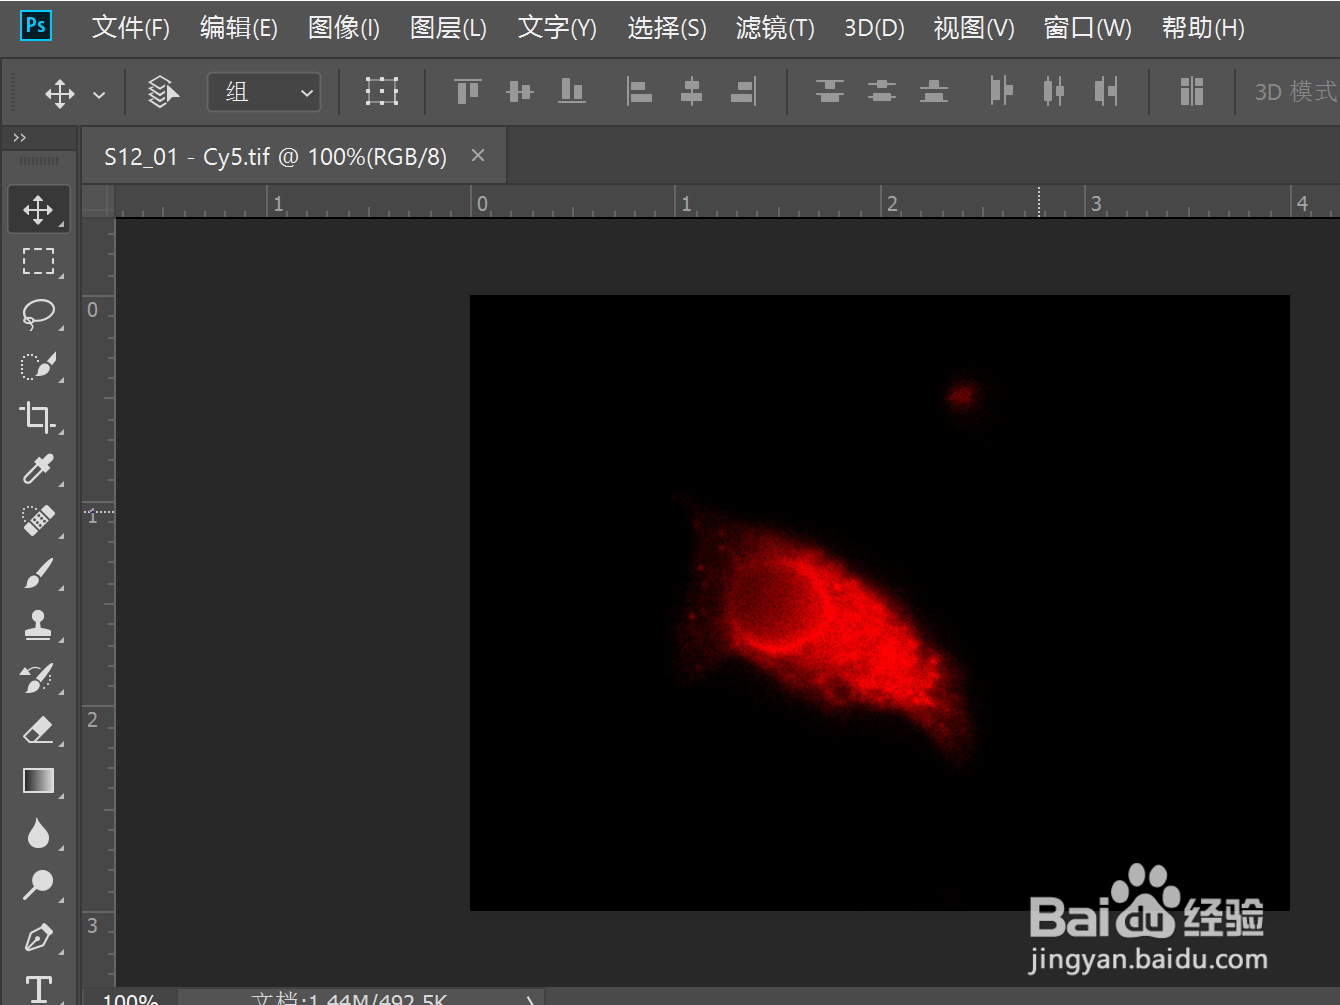Click Align Vertical Centers button

(520, 92)
